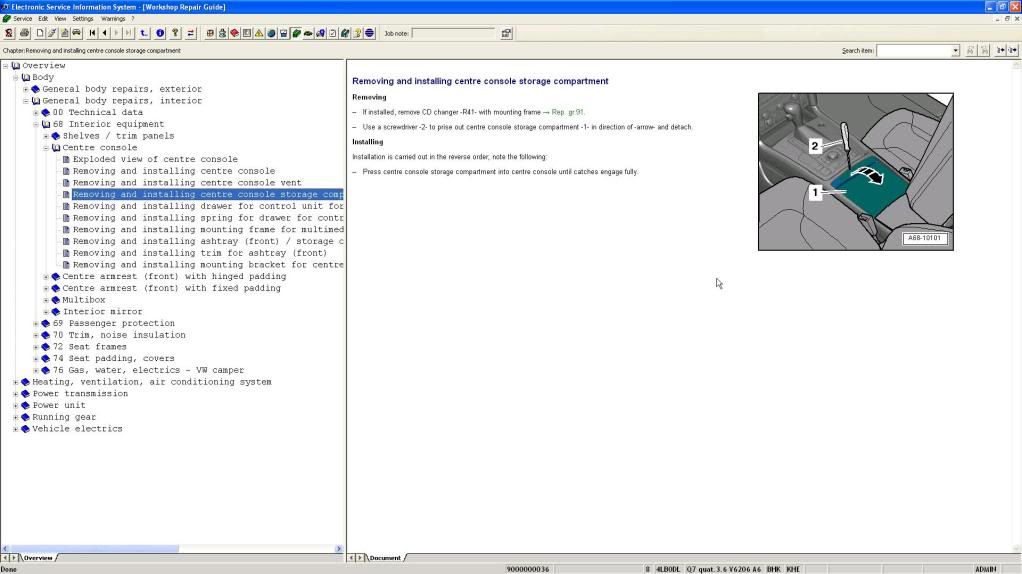The width and height of the screenshot is (1022, 574).
Task: Follow the Rep. gr.91 link
Action: [567, 112]
